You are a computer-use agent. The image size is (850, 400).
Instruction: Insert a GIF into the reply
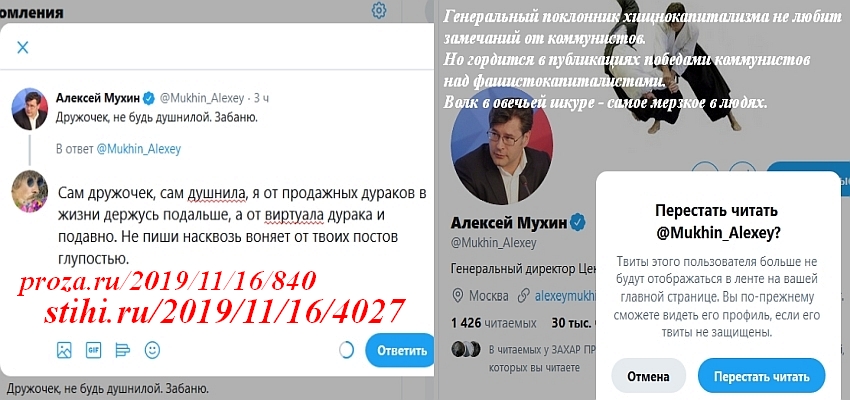tap(93, 351)
